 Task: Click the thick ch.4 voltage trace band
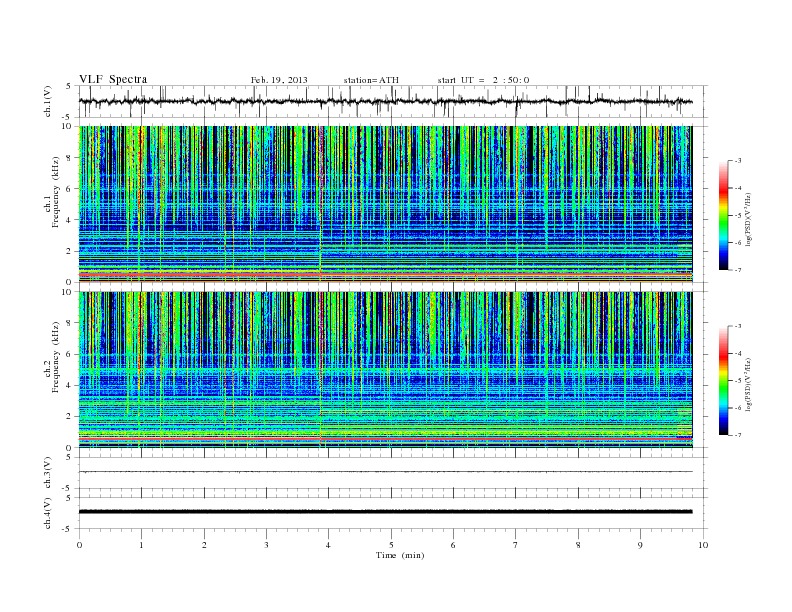(x=386, y=512)
